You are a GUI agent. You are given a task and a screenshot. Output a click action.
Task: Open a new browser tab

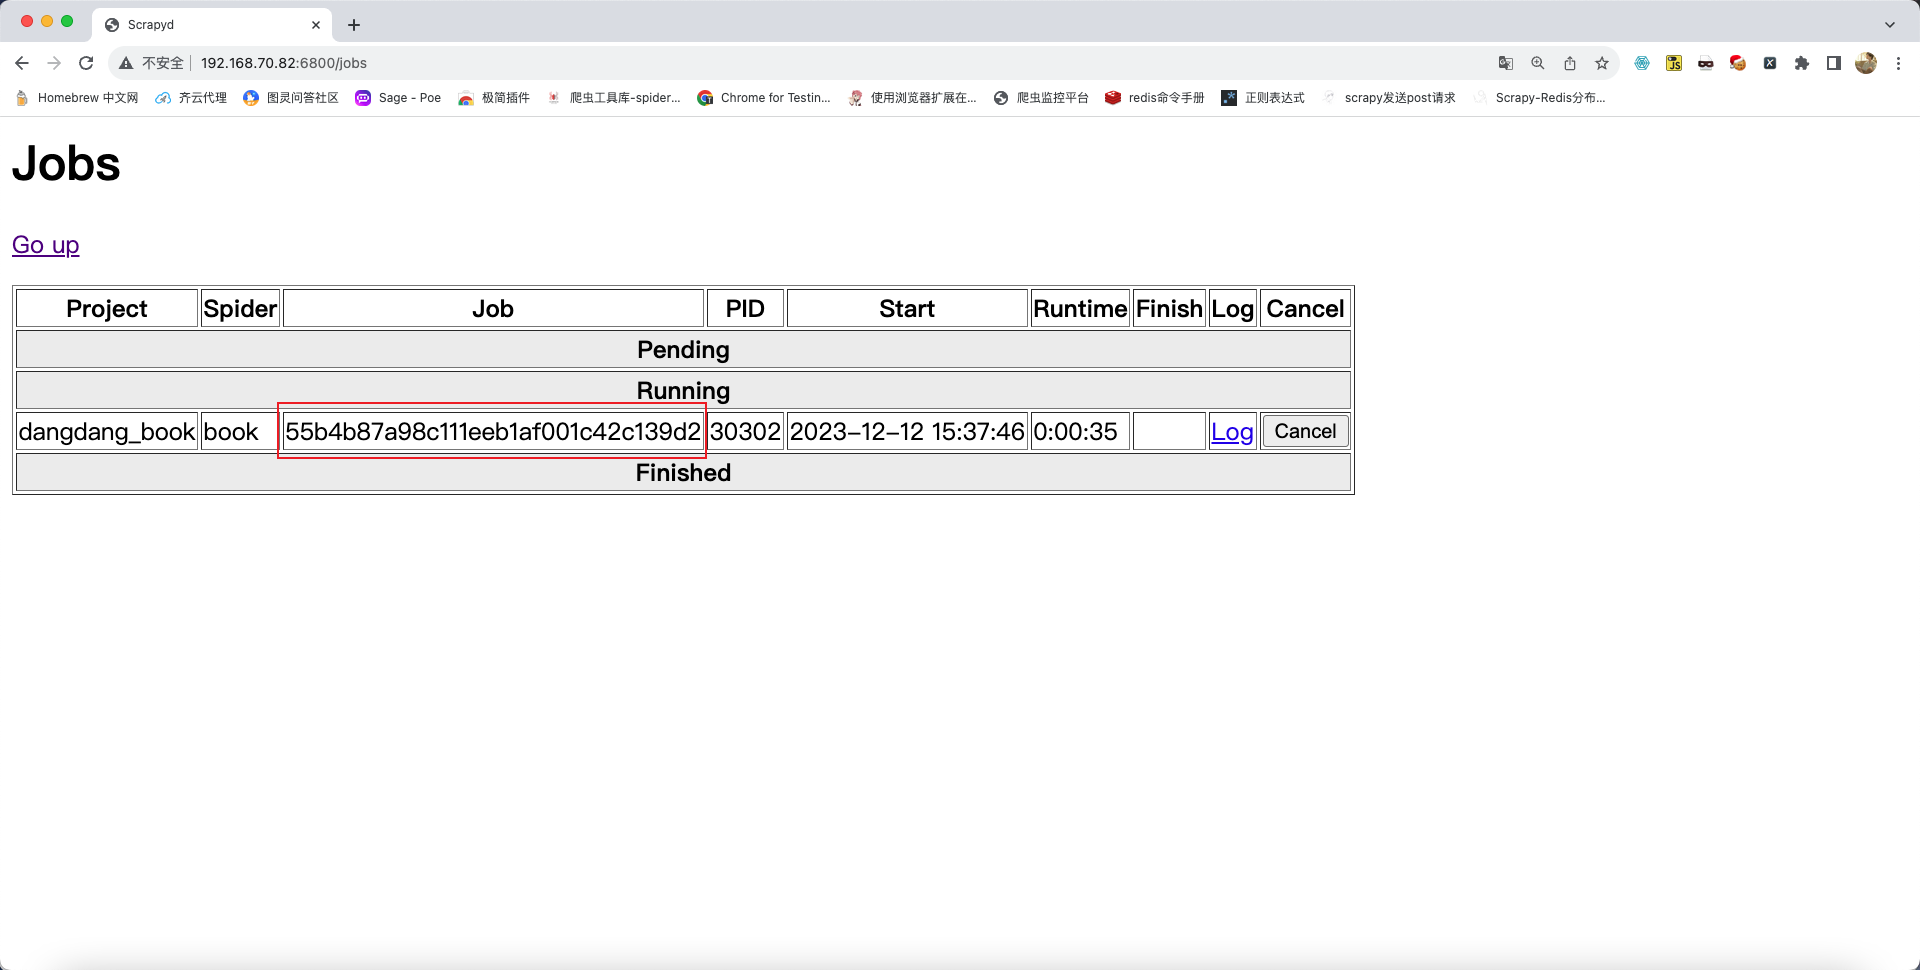pos(354,25)
